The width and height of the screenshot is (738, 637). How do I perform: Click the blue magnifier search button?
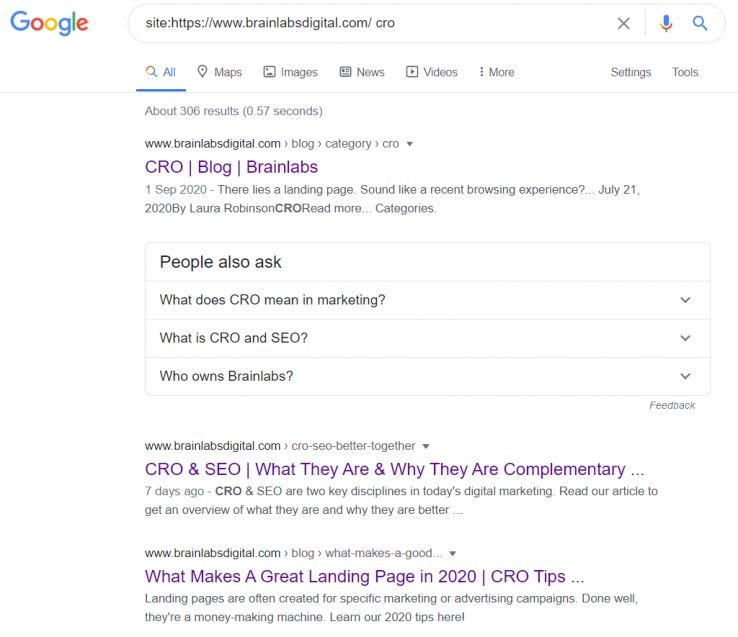700,23
